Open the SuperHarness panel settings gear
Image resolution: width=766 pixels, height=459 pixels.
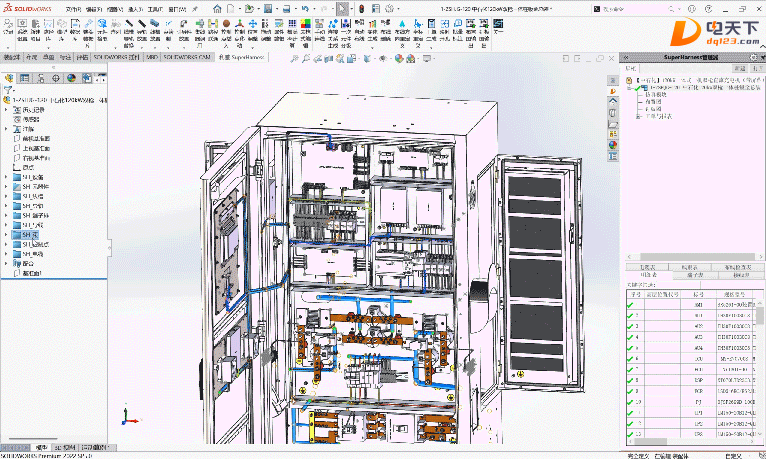click(x=753, y=57)
